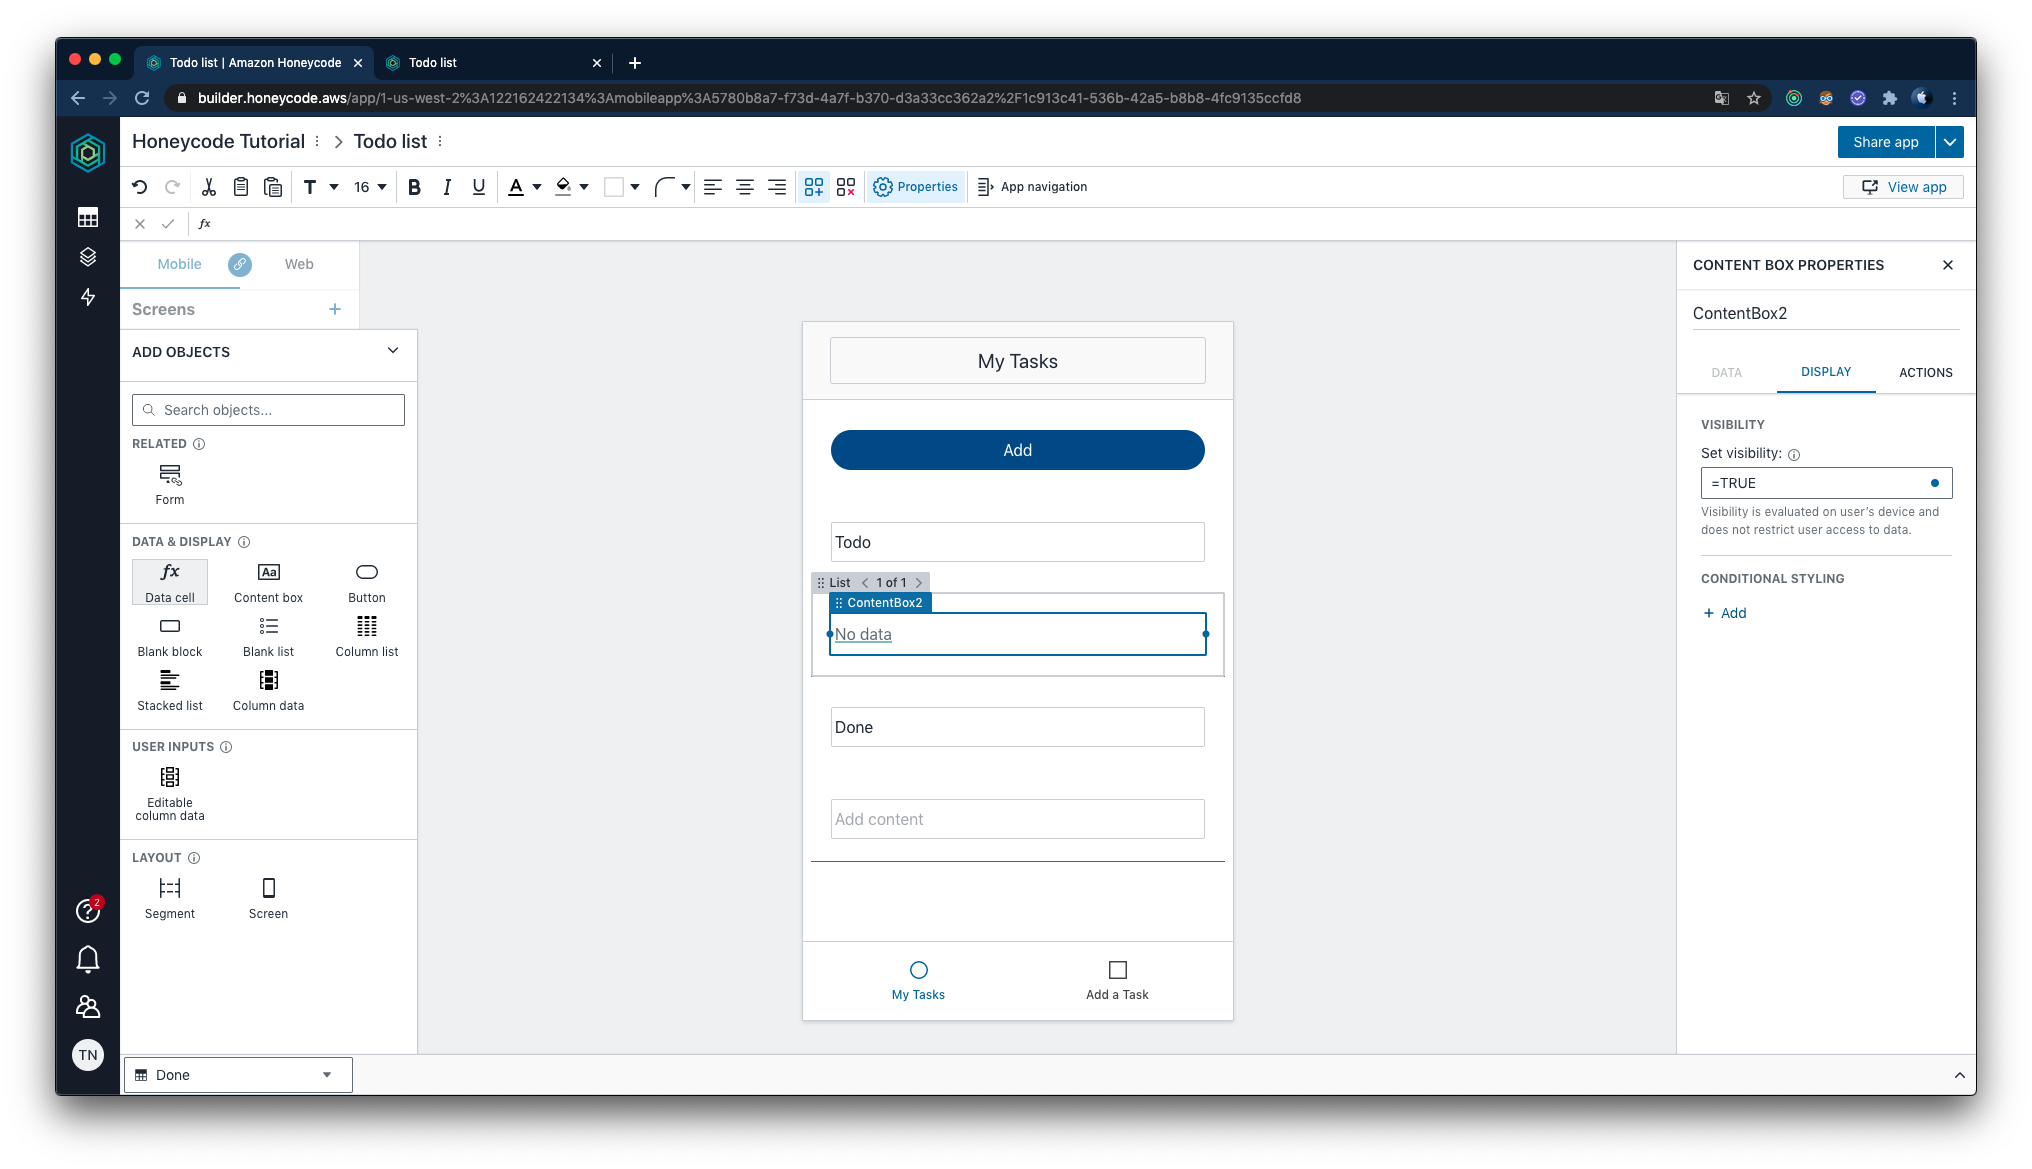2032x1169 pixels.
Task: Open the font color dropdown arrow
Action: (537, 187)
